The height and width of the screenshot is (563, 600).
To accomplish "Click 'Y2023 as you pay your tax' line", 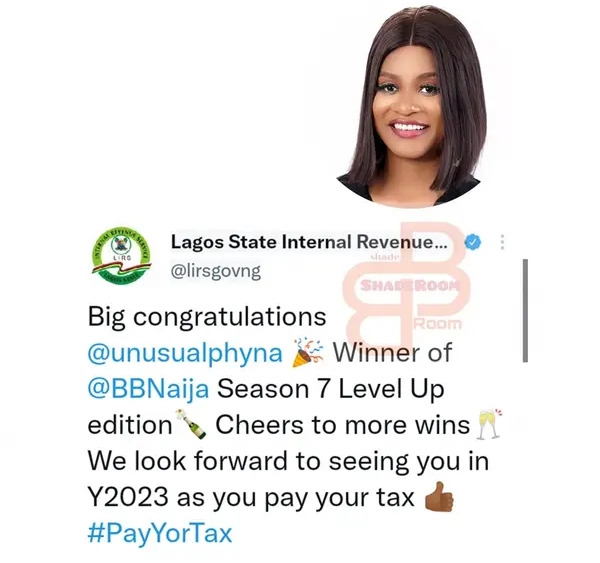I will 251,498.
